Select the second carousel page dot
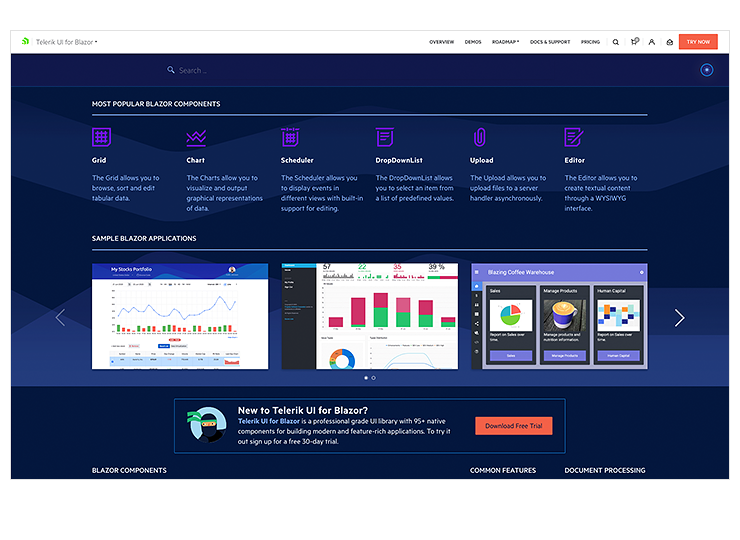This screenshot has height=540, width=740. click(373, 378)
